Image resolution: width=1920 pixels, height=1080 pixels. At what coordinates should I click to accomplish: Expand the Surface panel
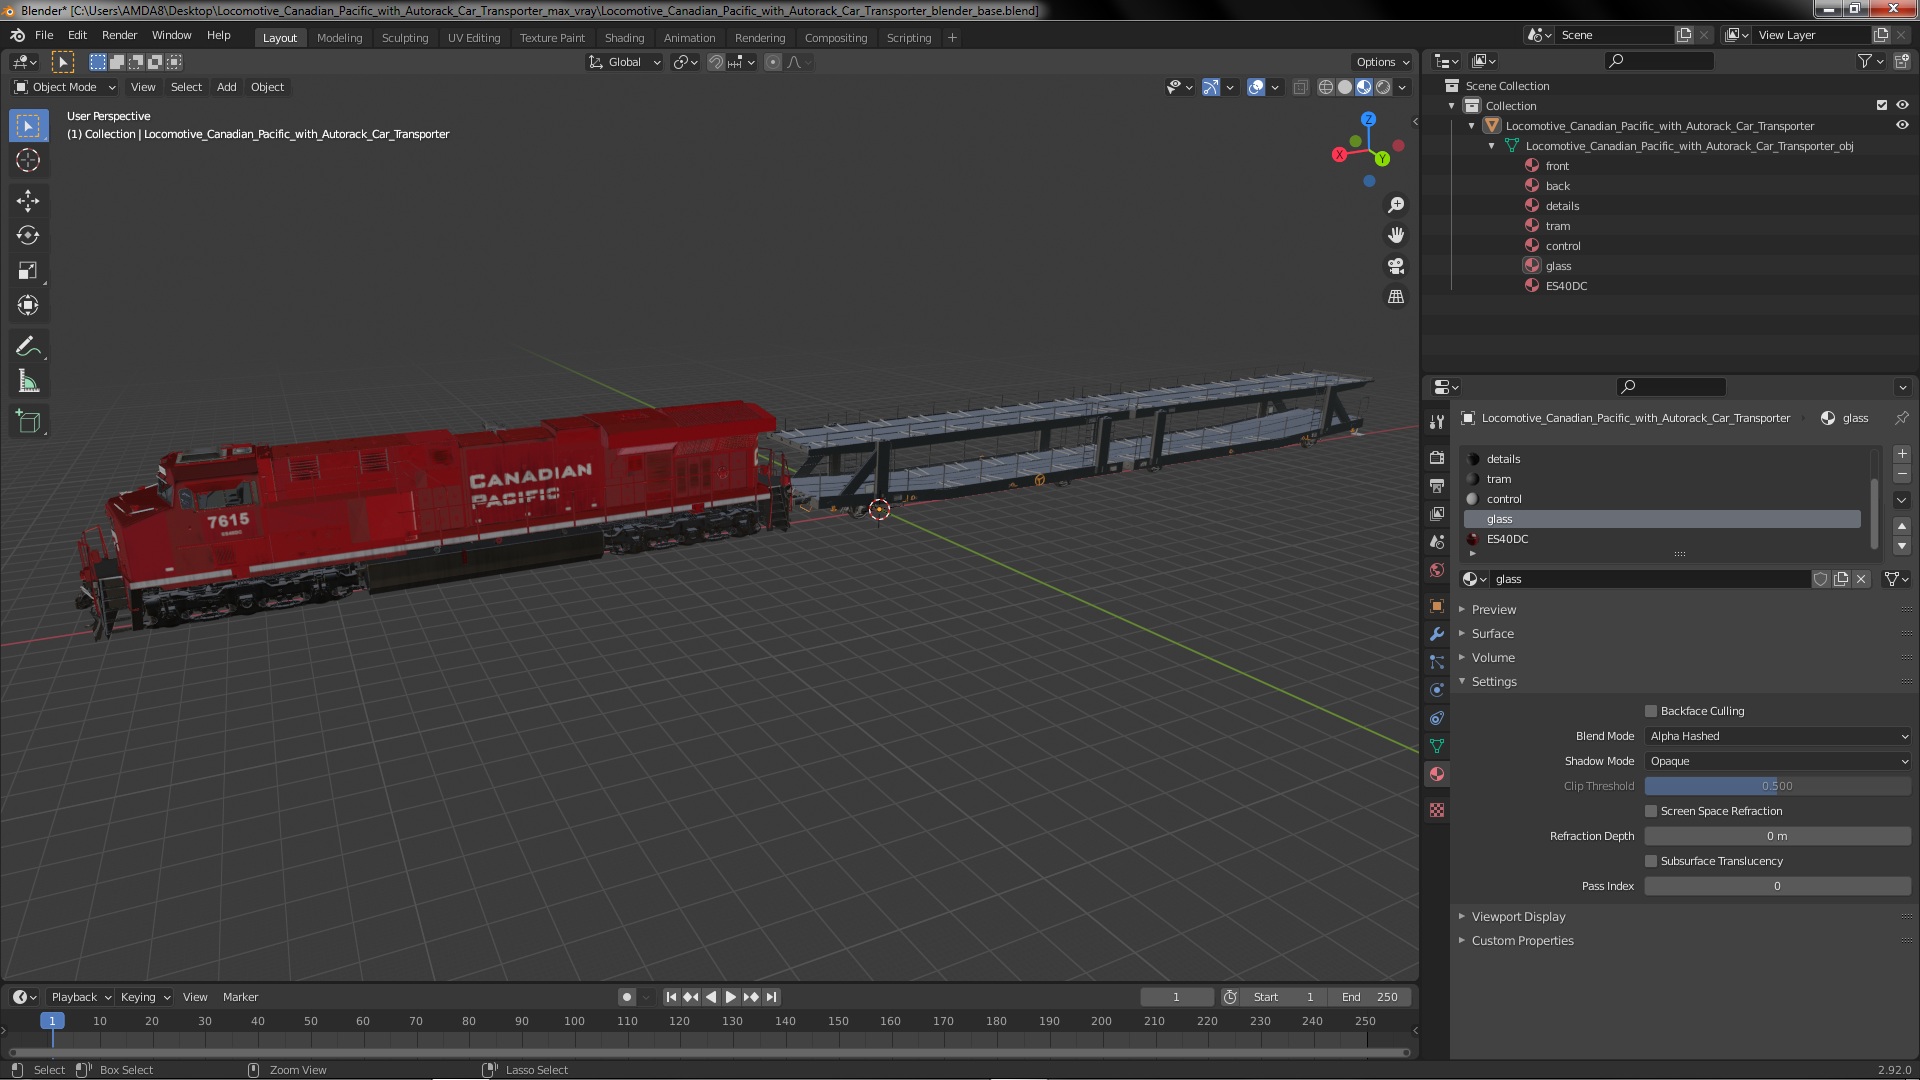click(x=1492, y=634)
